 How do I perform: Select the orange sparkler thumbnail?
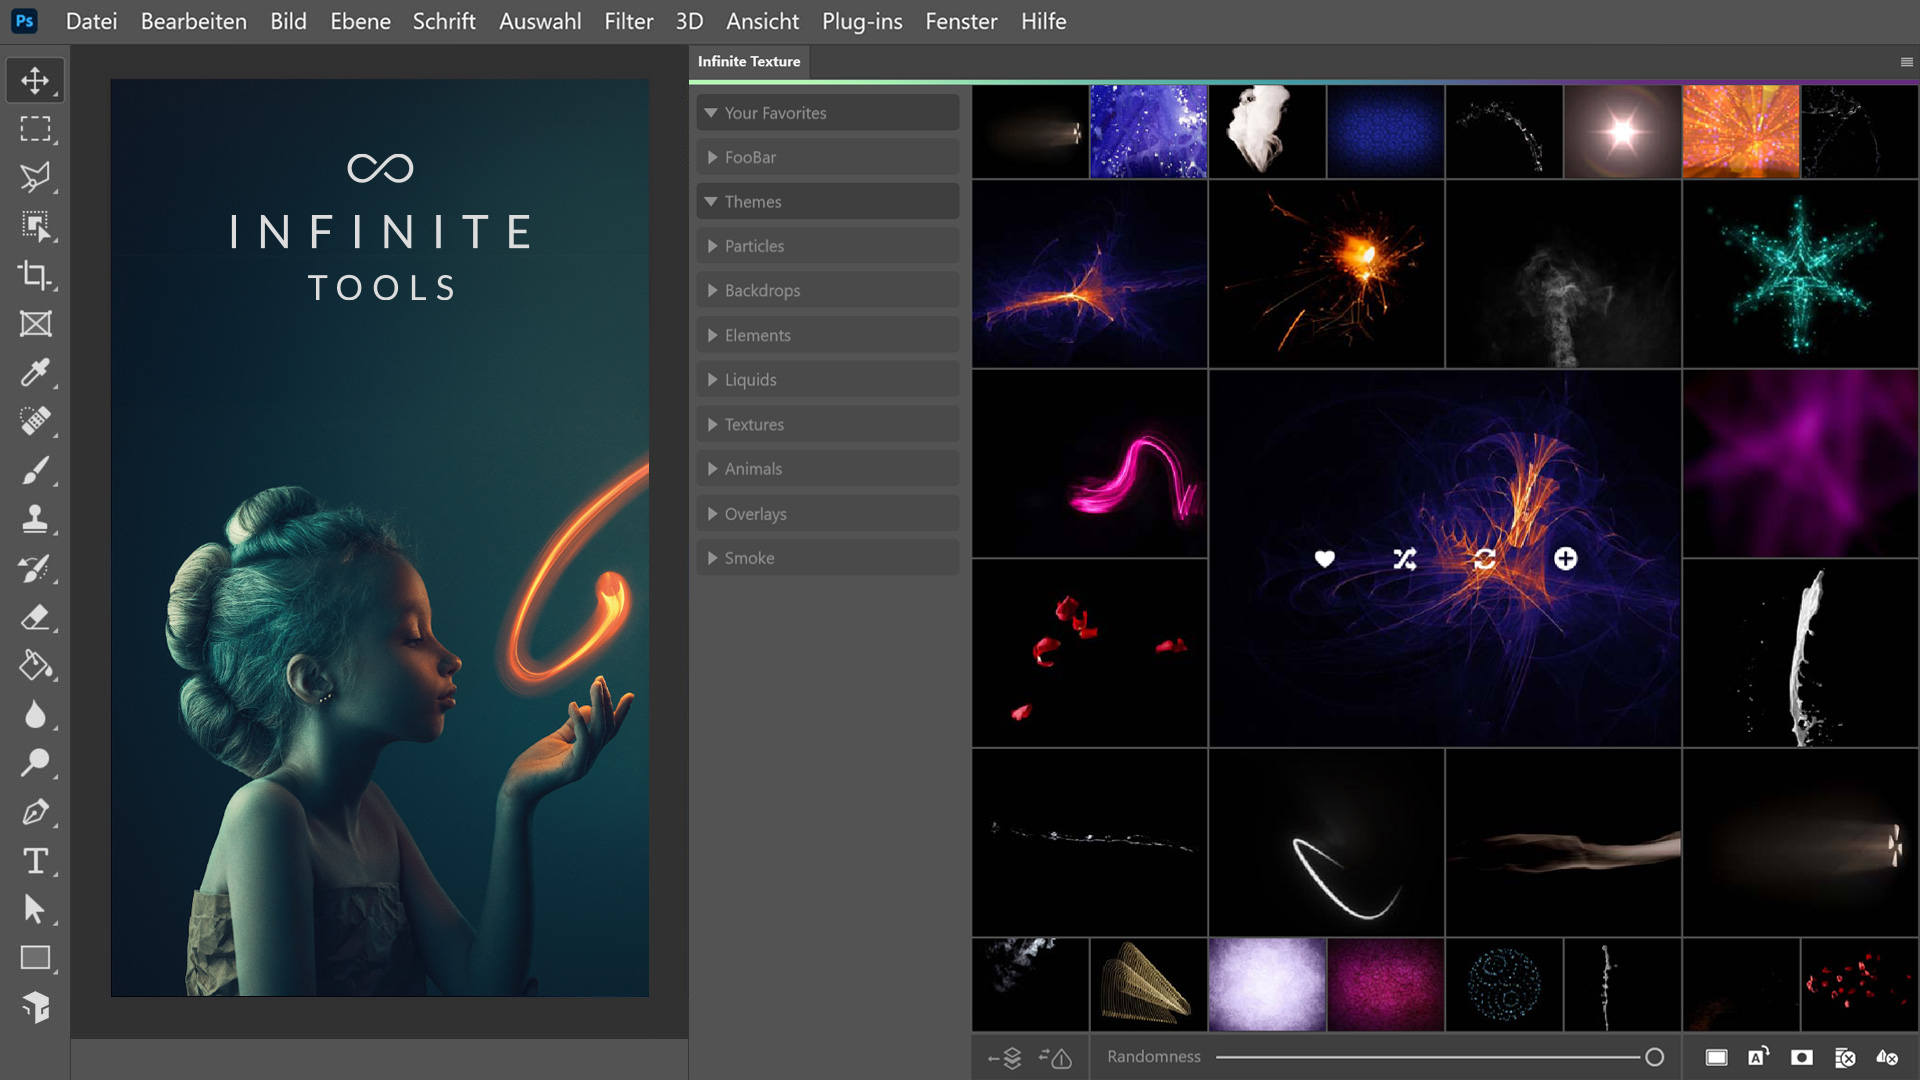tap(1326, 275)
